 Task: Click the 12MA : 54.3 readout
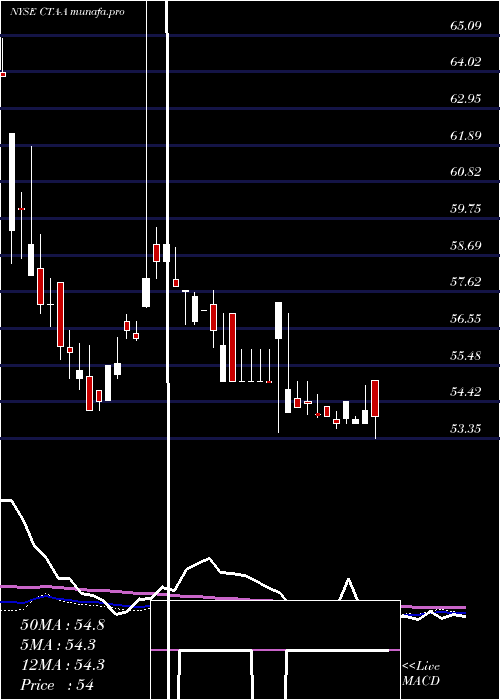(x=62, y=665)
